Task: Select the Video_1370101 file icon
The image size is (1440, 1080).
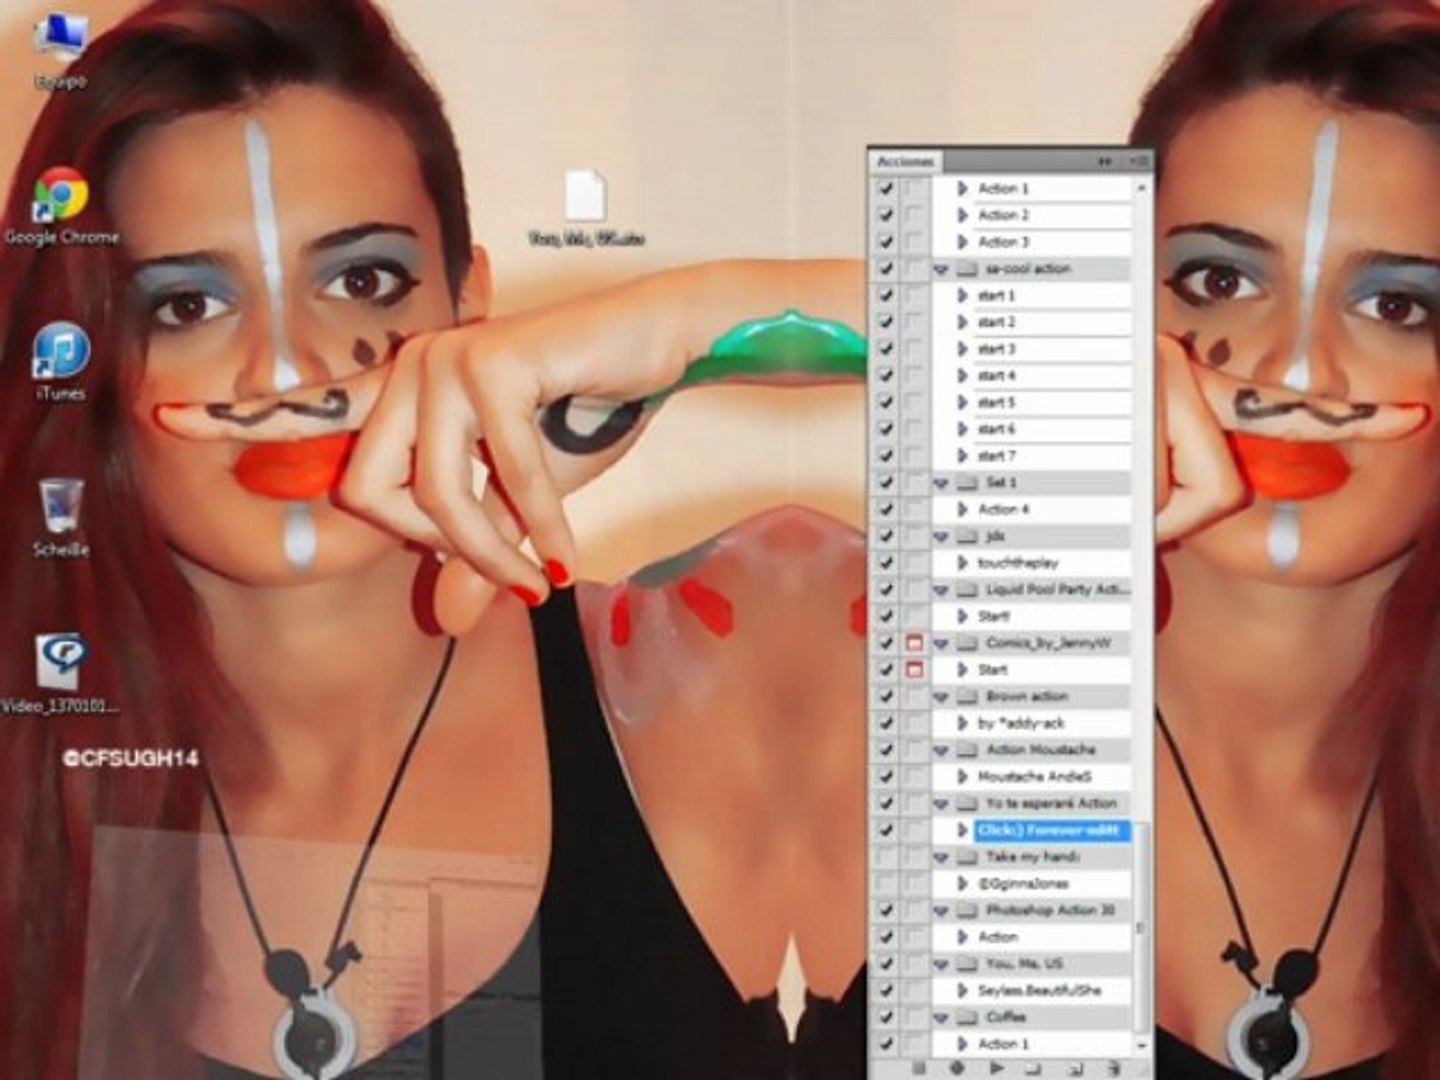Action: 60,674
